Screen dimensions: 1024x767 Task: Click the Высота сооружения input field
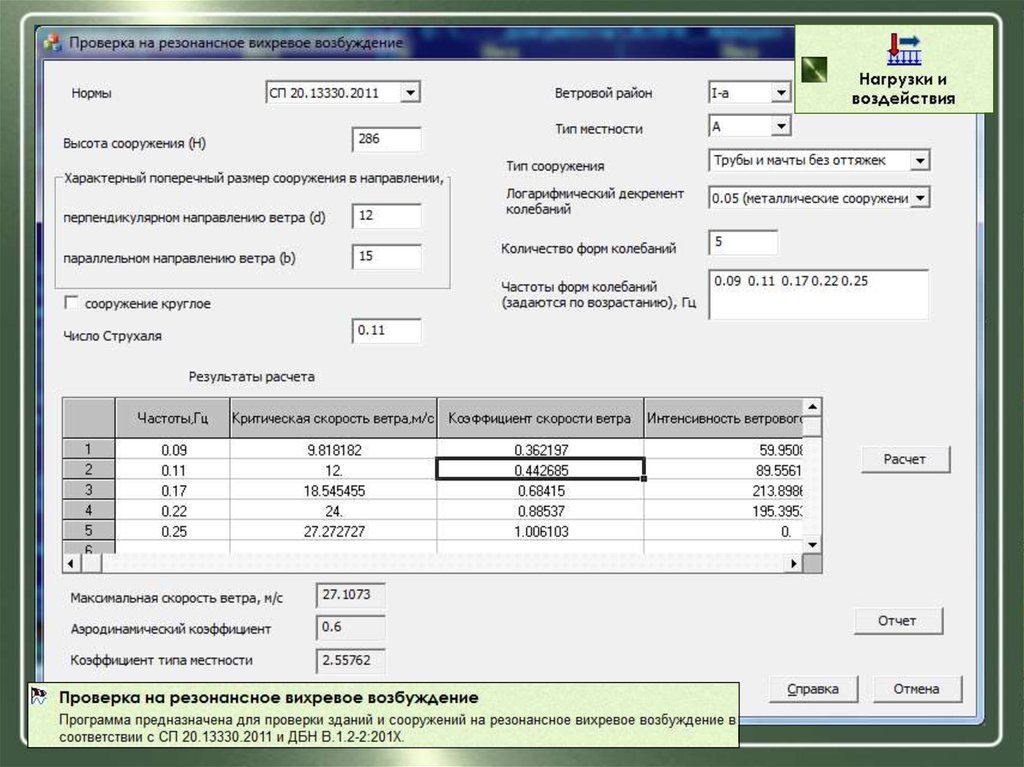point(386,140)
